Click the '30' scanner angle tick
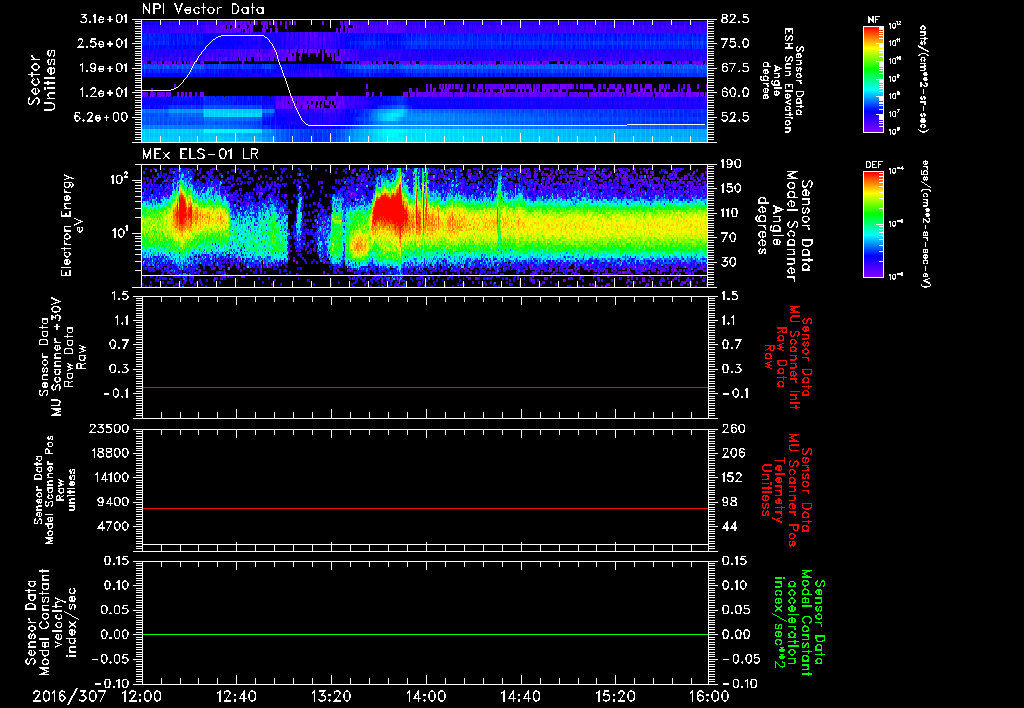Screen dimensions: 1024x708 tap(729, 262)
